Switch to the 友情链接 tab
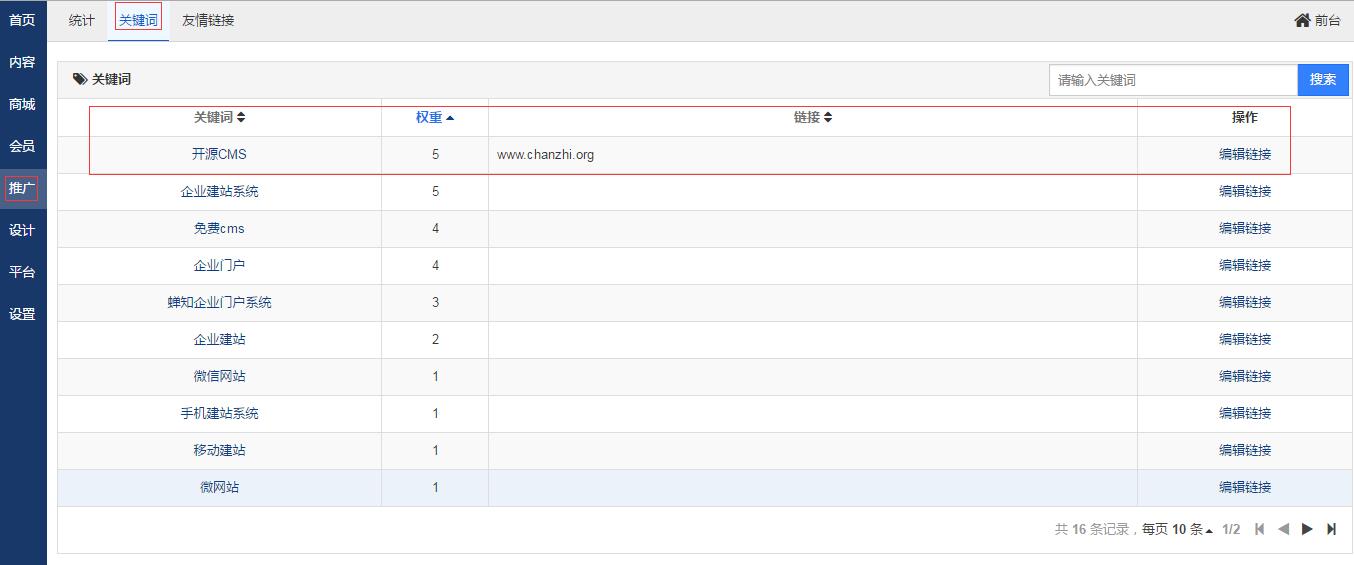Image resolution: width=1354 pixels, height=565 pixels. (208, 20)
